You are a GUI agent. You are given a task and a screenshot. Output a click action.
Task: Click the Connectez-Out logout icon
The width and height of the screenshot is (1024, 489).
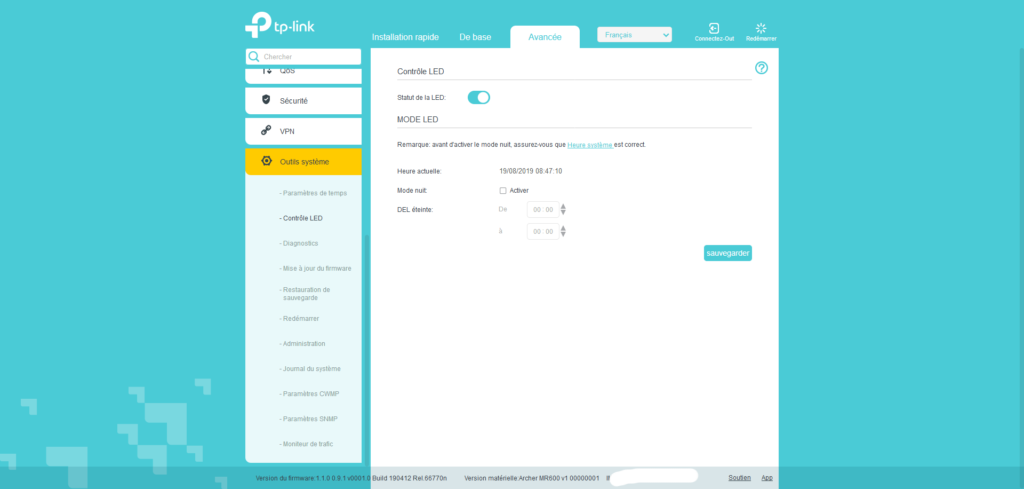(714, 28)
